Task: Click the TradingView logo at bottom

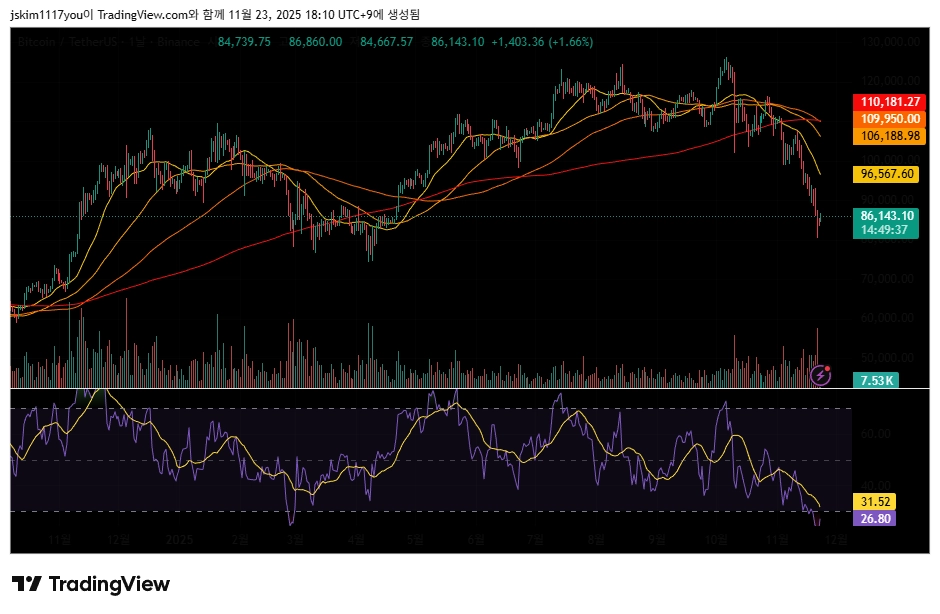Action: 91,584
